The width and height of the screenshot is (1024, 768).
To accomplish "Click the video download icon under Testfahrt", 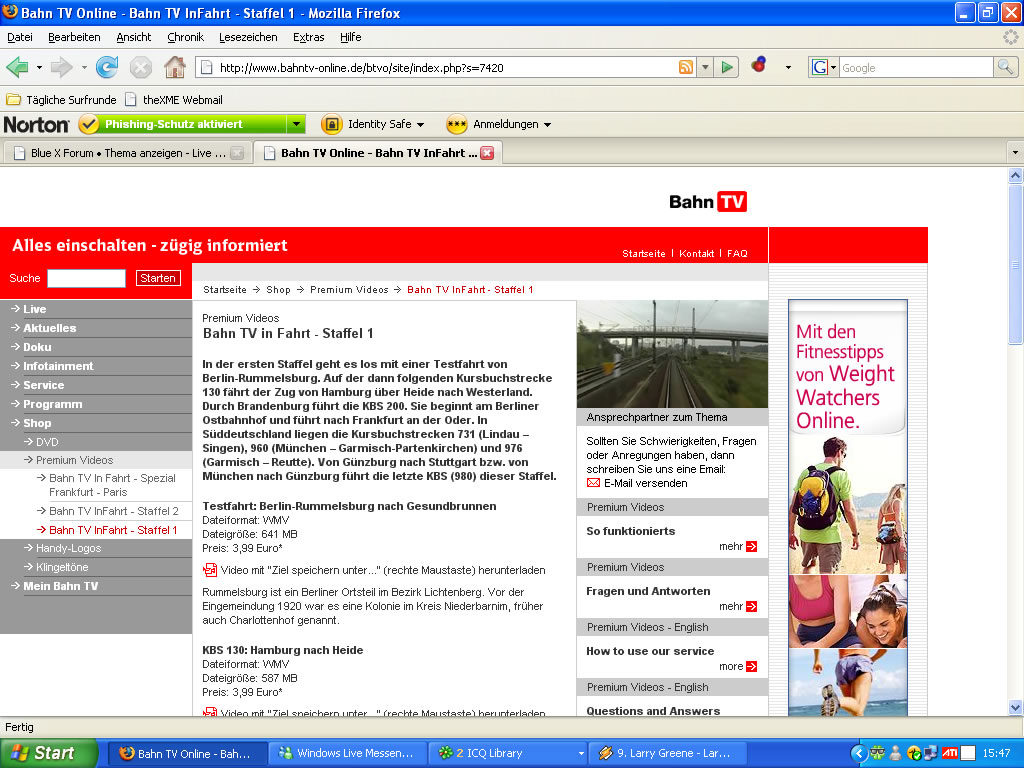I will click(x=210, y=570).
